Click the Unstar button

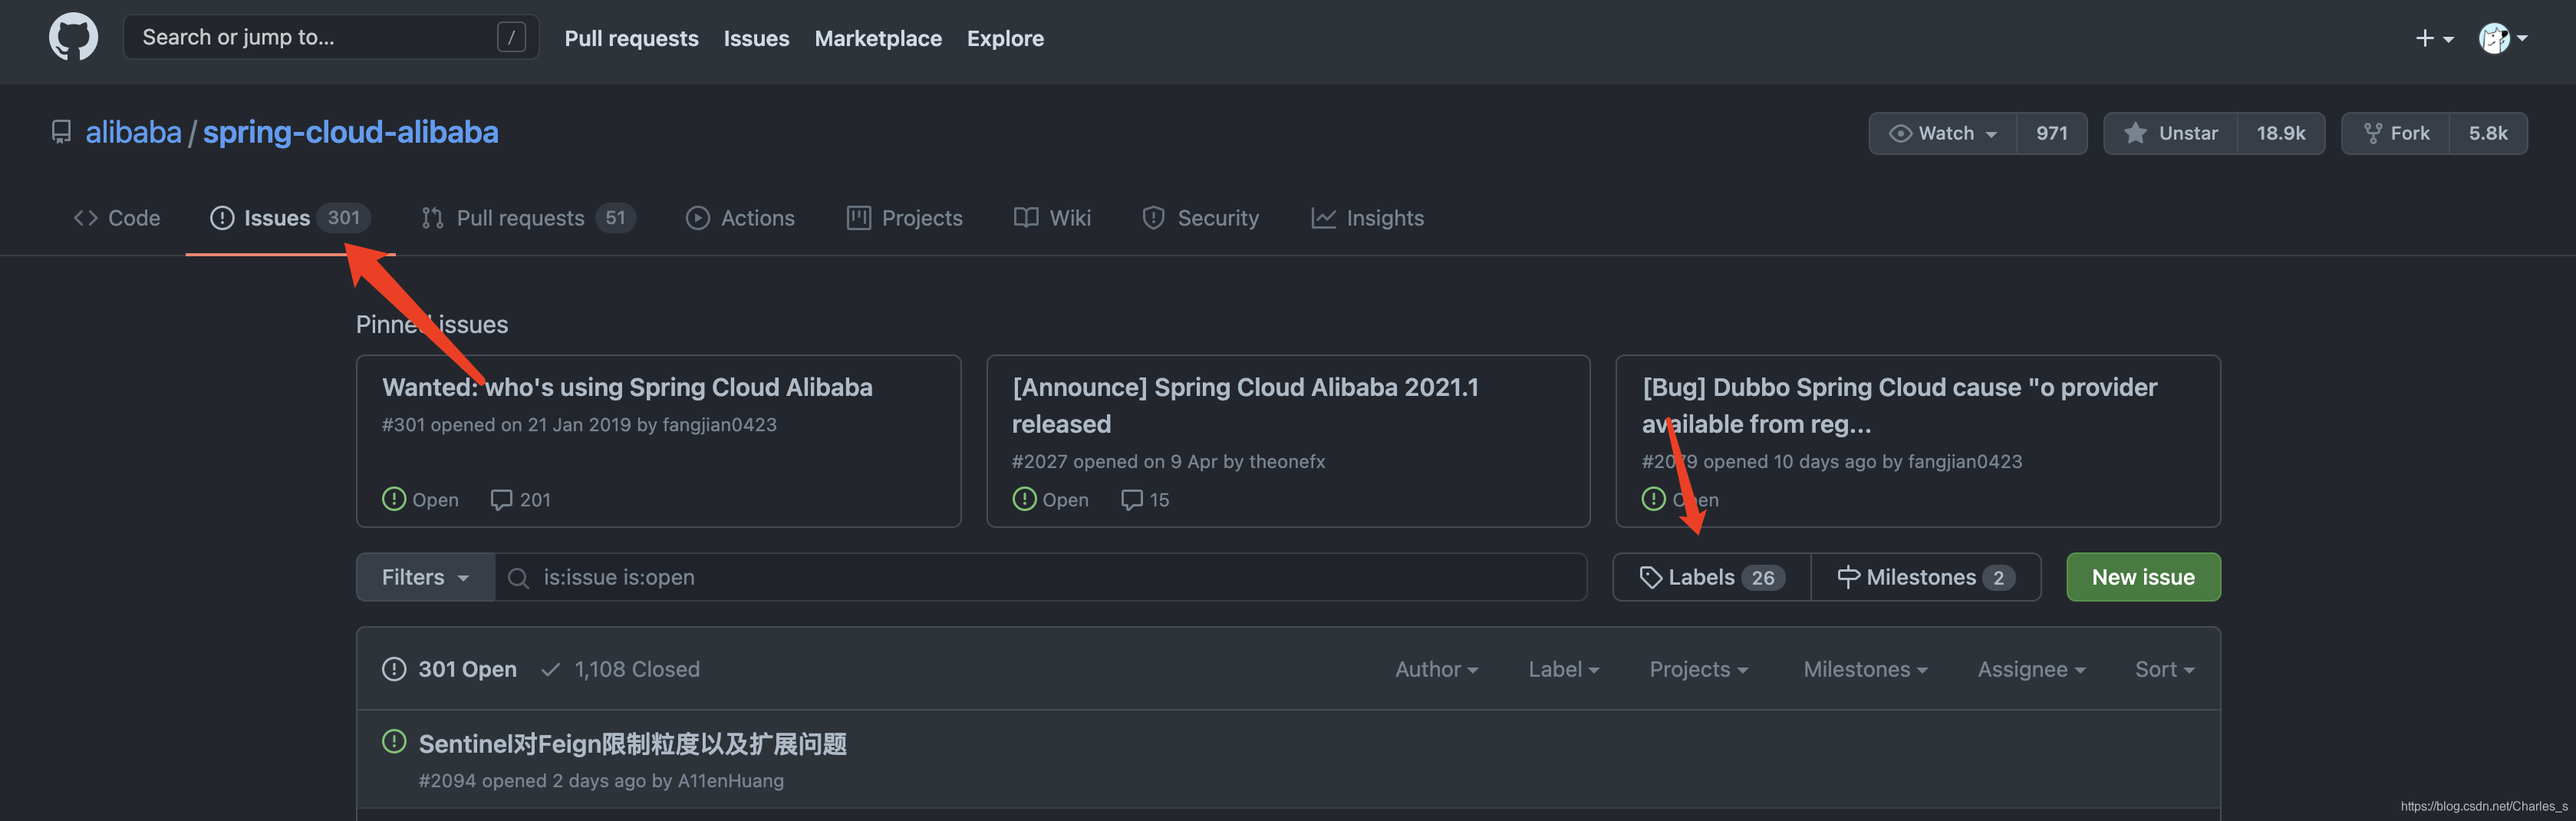coord(2170,133)
